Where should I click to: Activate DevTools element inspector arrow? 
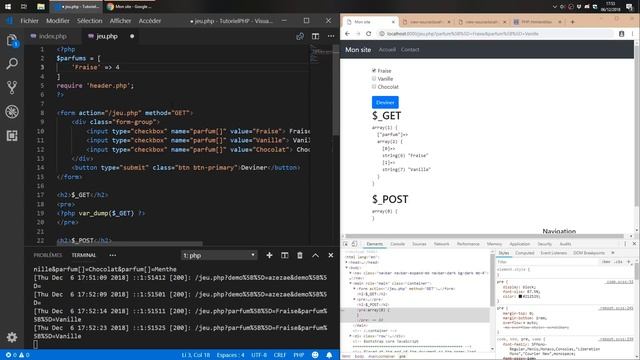tap(346, 244)
